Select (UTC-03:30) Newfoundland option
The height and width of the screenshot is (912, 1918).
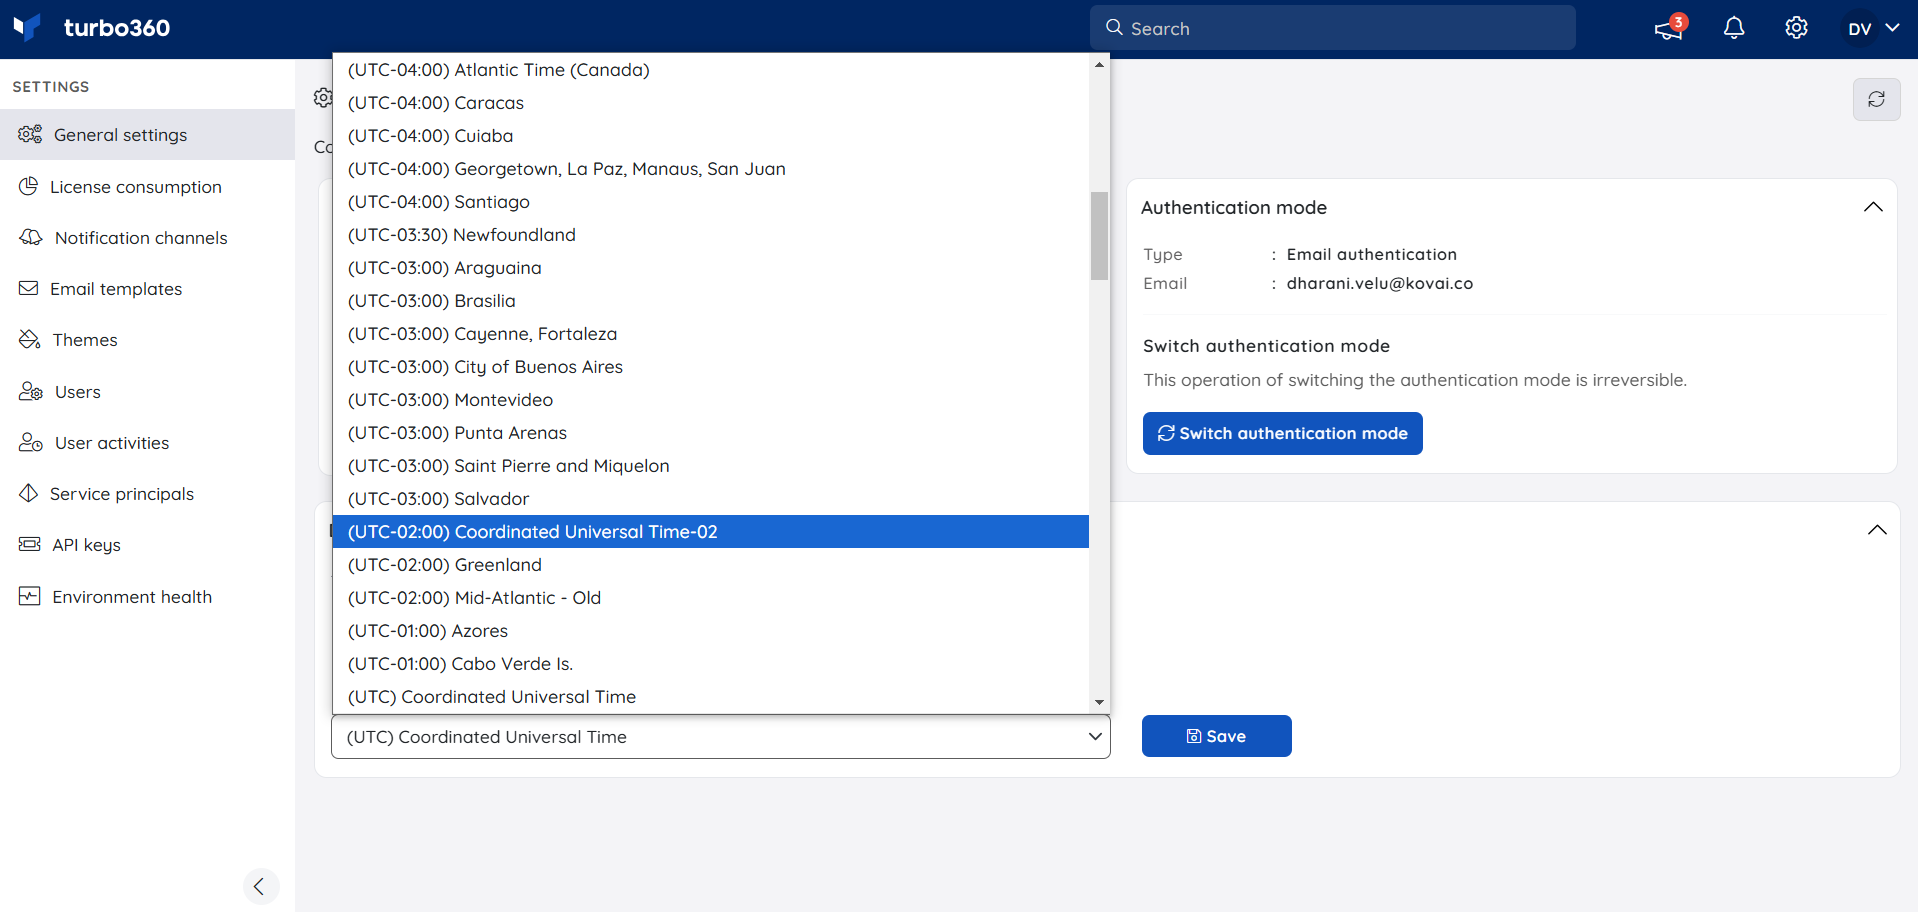coord(710,235)
